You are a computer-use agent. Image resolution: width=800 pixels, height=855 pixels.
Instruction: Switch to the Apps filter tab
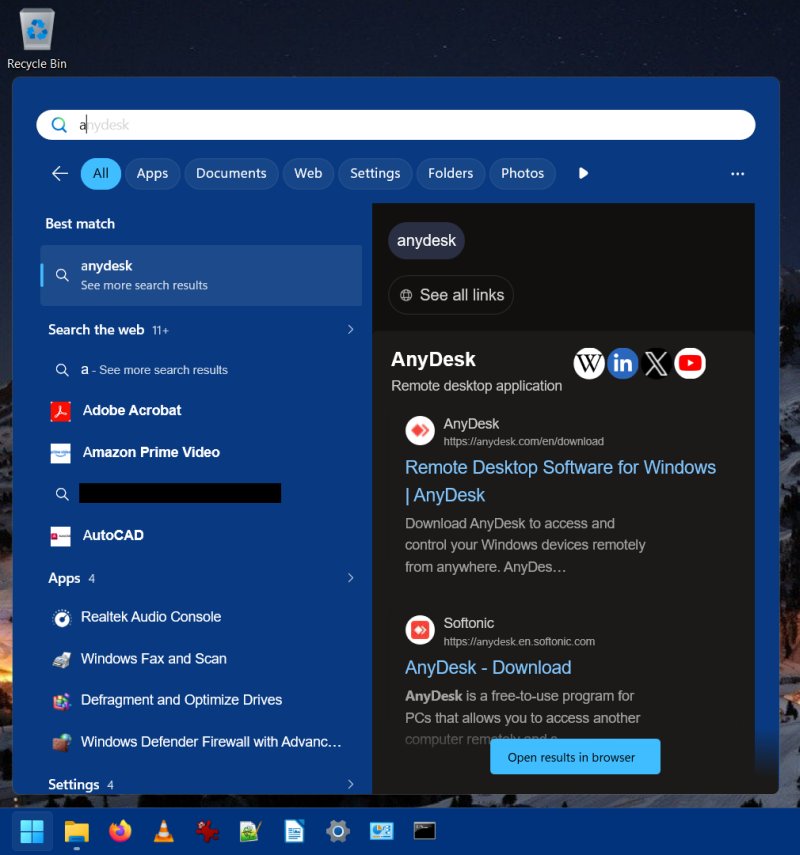tap(152, 173)
